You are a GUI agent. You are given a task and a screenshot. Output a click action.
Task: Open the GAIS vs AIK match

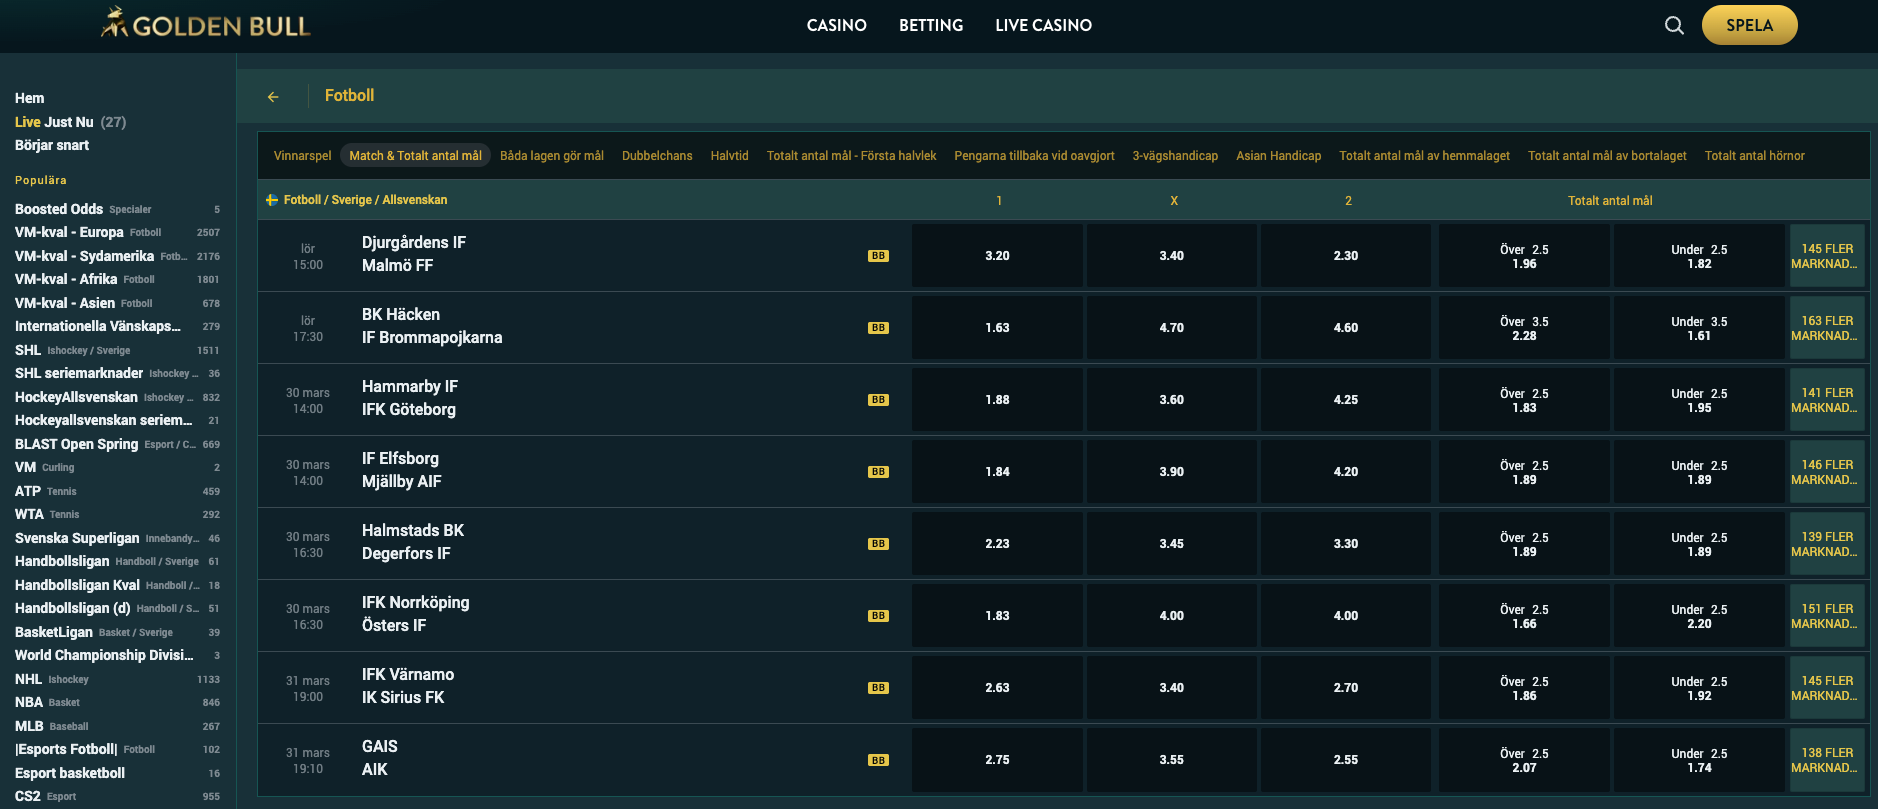[x=380, y=758]
